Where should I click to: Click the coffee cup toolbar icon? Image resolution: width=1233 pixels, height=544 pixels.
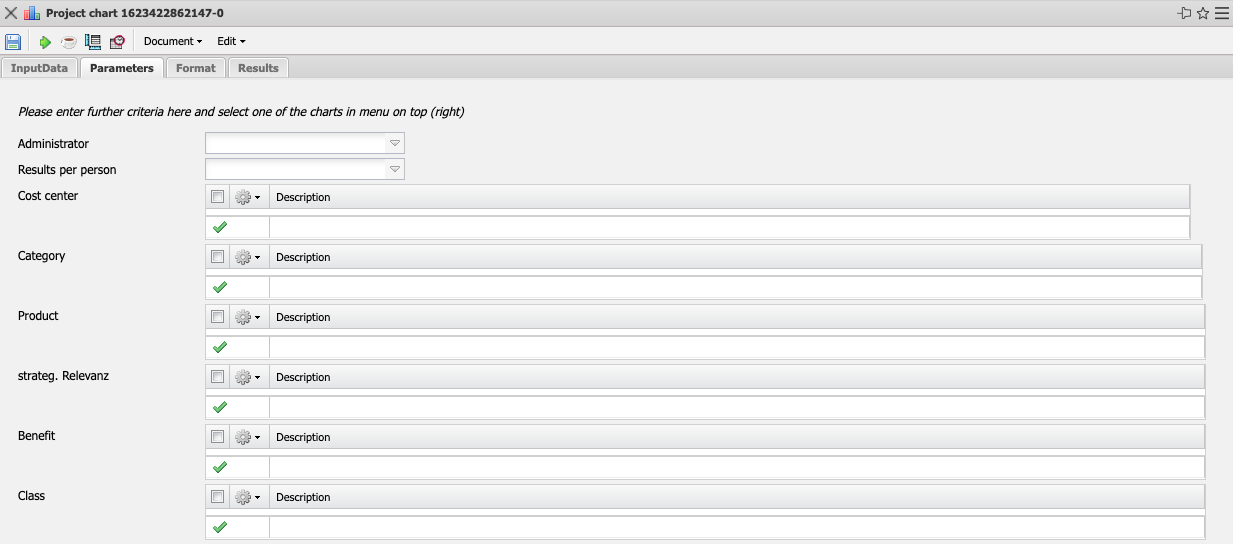point(69,42)
